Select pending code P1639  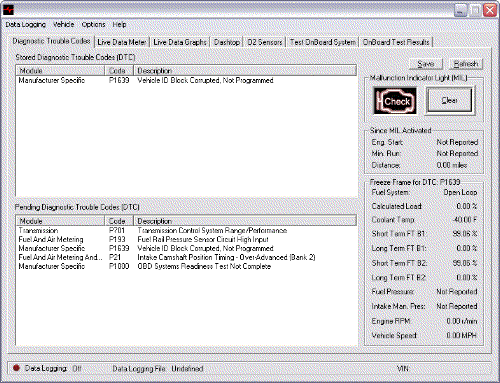point(119,248)
